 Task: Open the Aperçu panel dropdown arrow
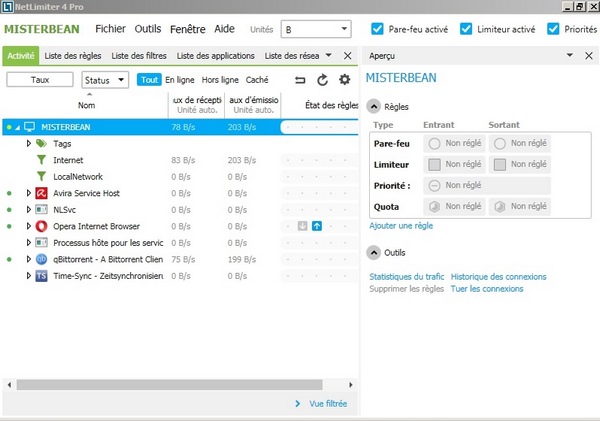point(570,55)
